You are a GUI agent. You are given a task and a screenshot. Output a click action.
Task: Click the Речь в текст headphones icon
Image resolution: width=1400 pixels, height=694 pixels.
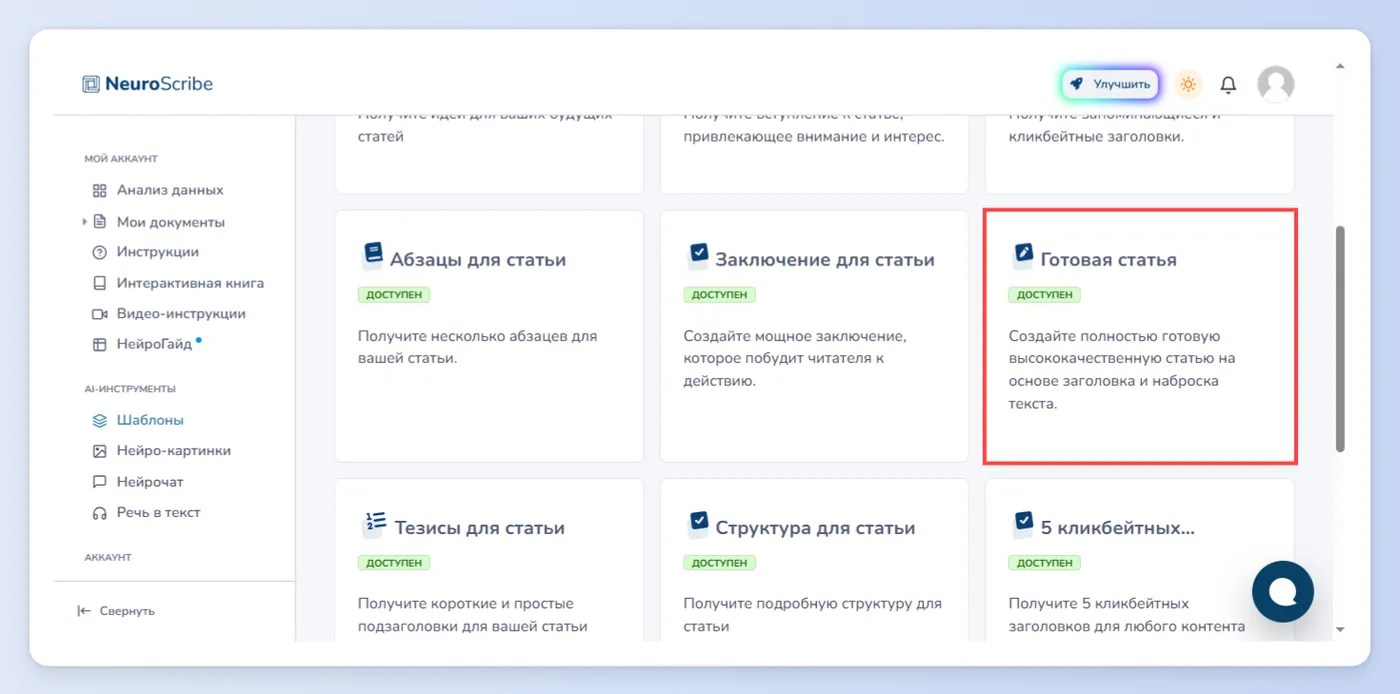point(99,513)
